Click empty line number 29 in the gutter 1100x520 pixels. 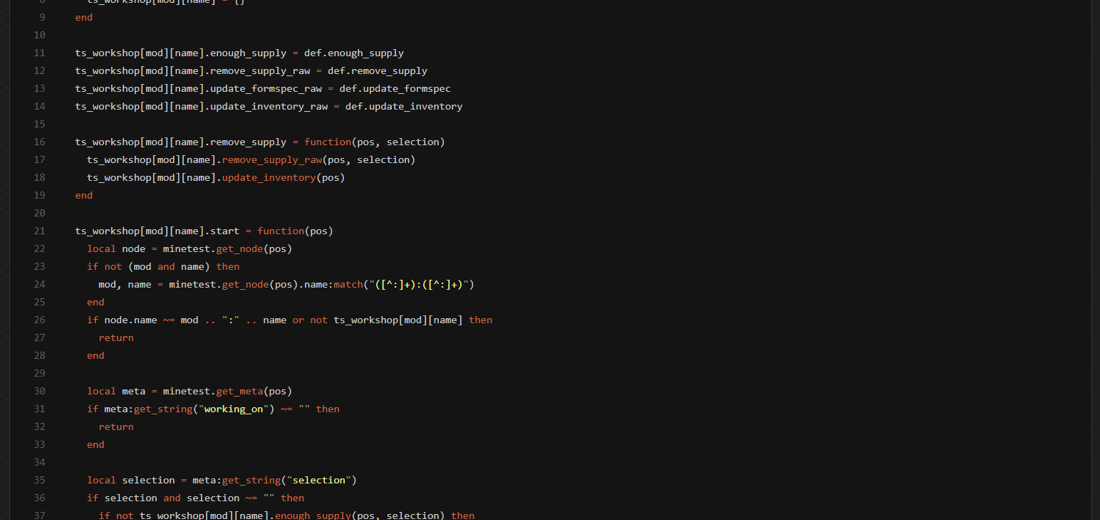pos(39,373)
